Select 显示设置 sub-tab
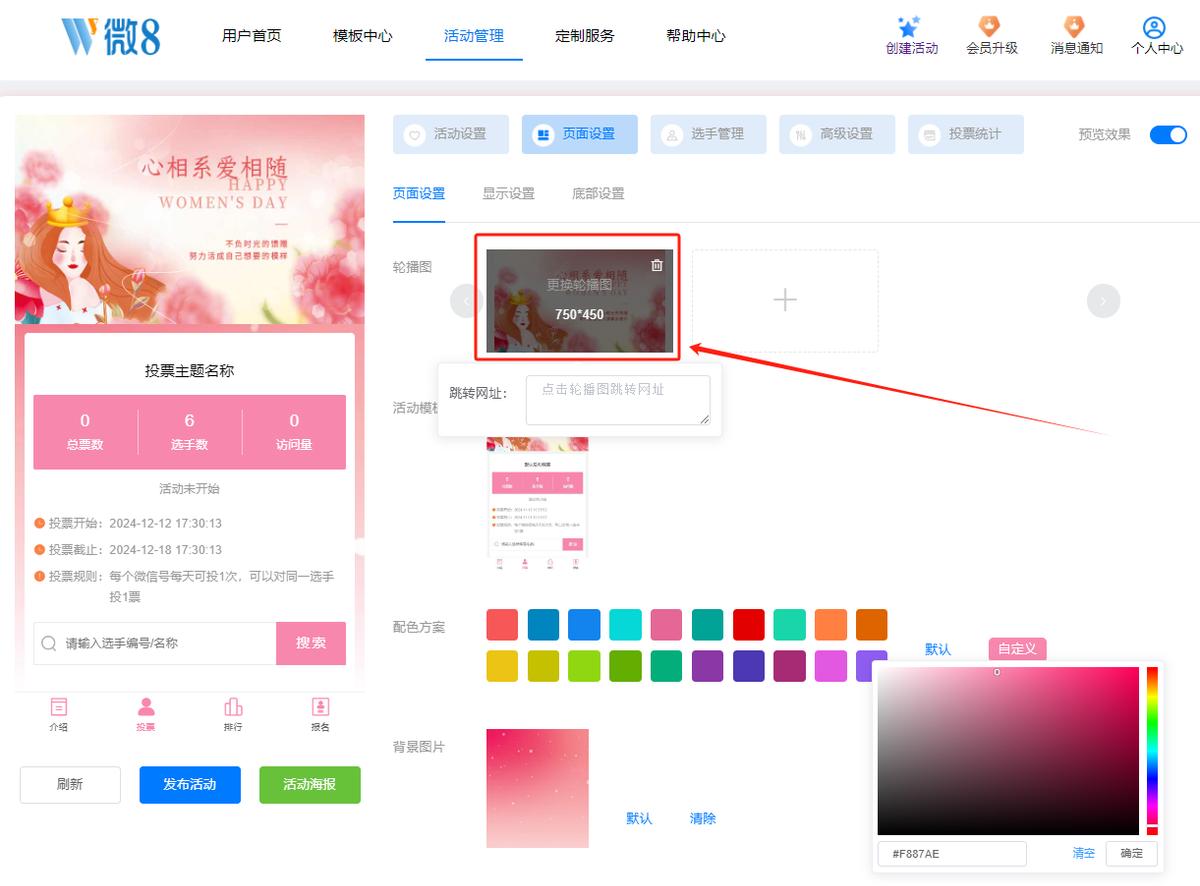Viewport: 1200px width, 886px height. pos(509,194)
